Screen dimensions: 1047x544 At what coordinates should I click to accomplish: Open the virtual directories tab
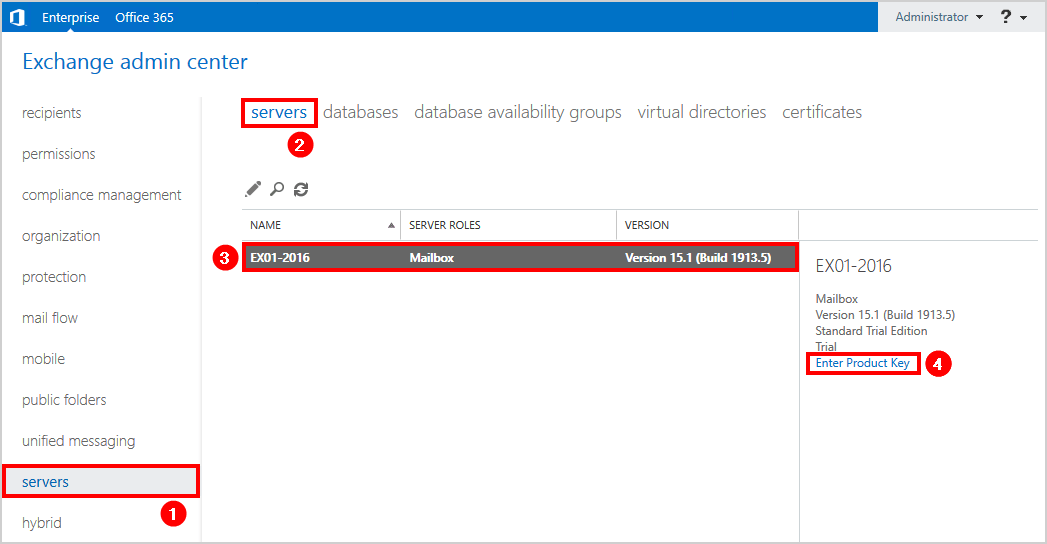tap(702, 112)
